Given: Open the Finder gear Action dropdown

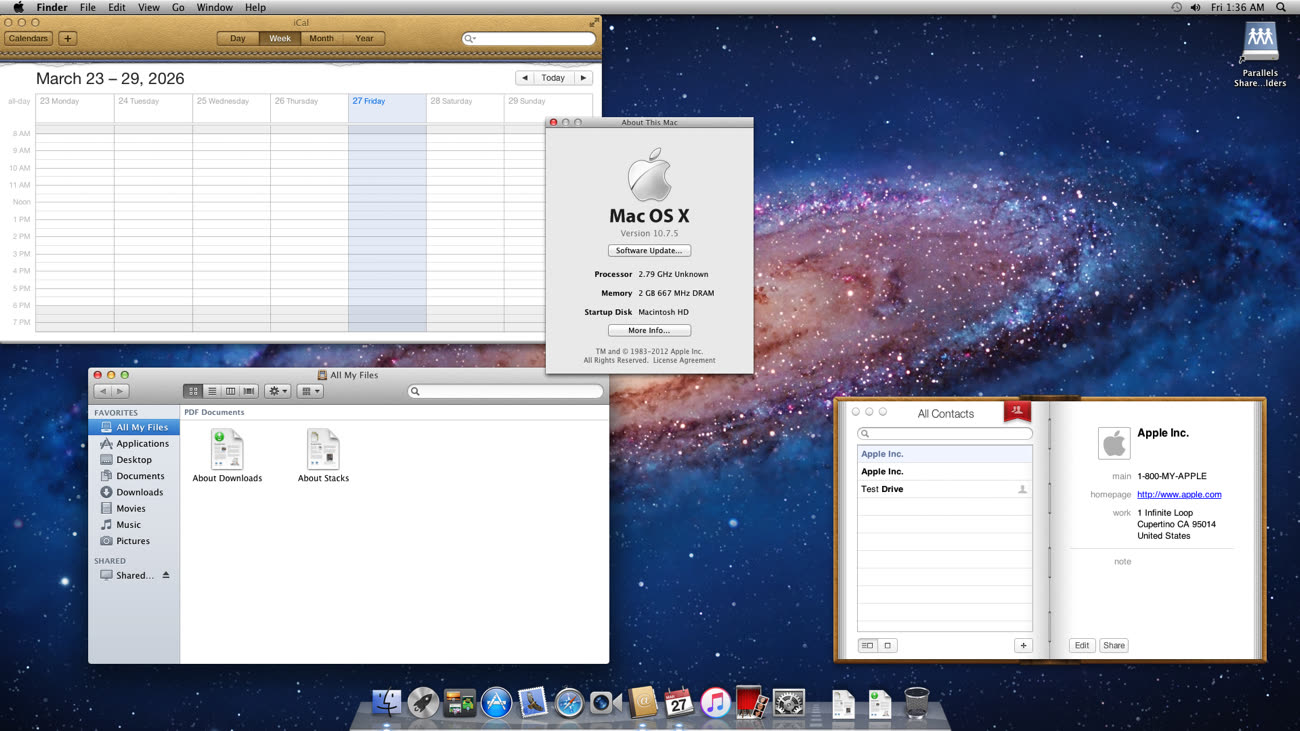Looking at the screenshot, I should (277, 391).
